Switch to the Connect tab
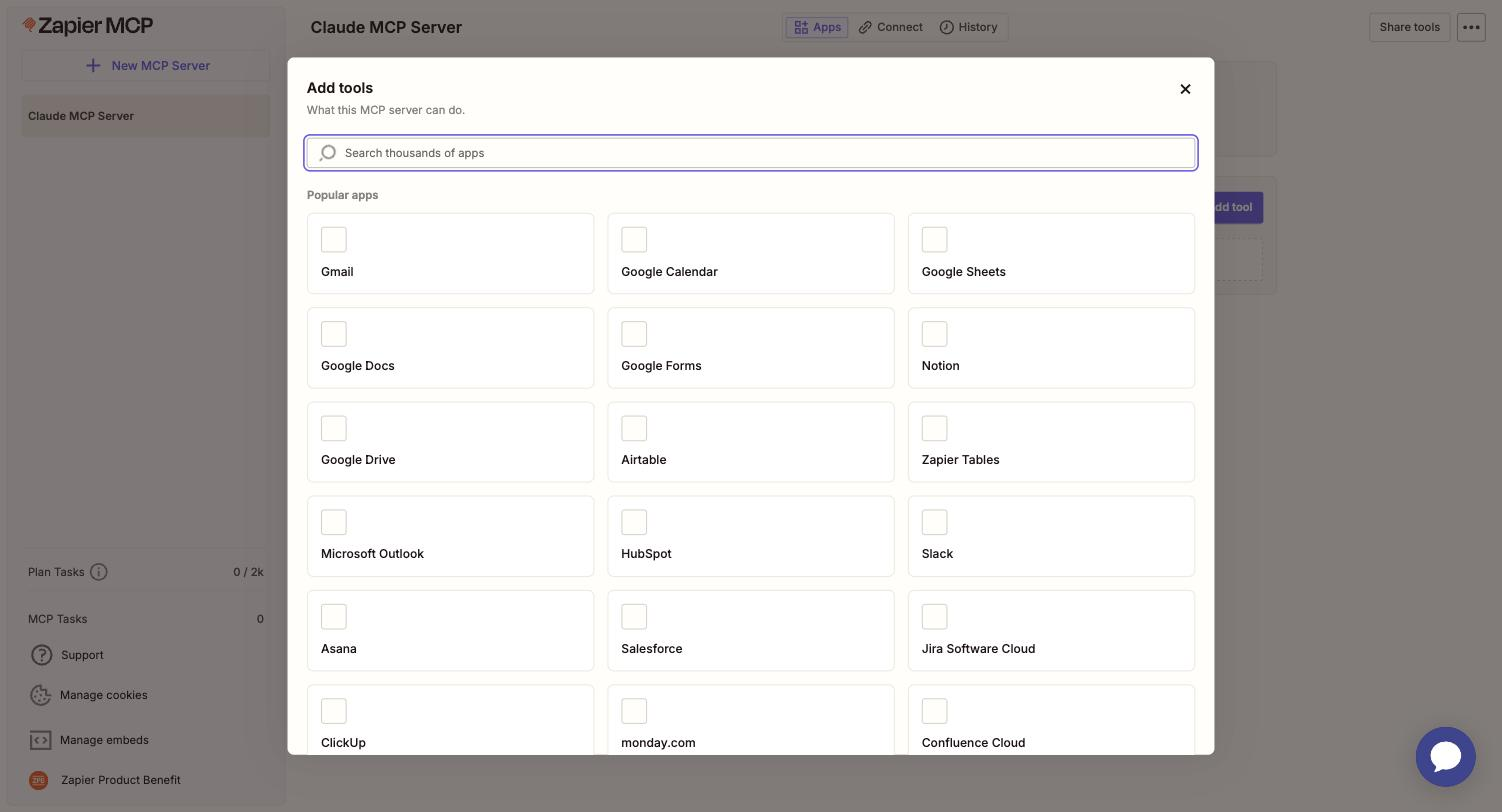 coord(890,27)
